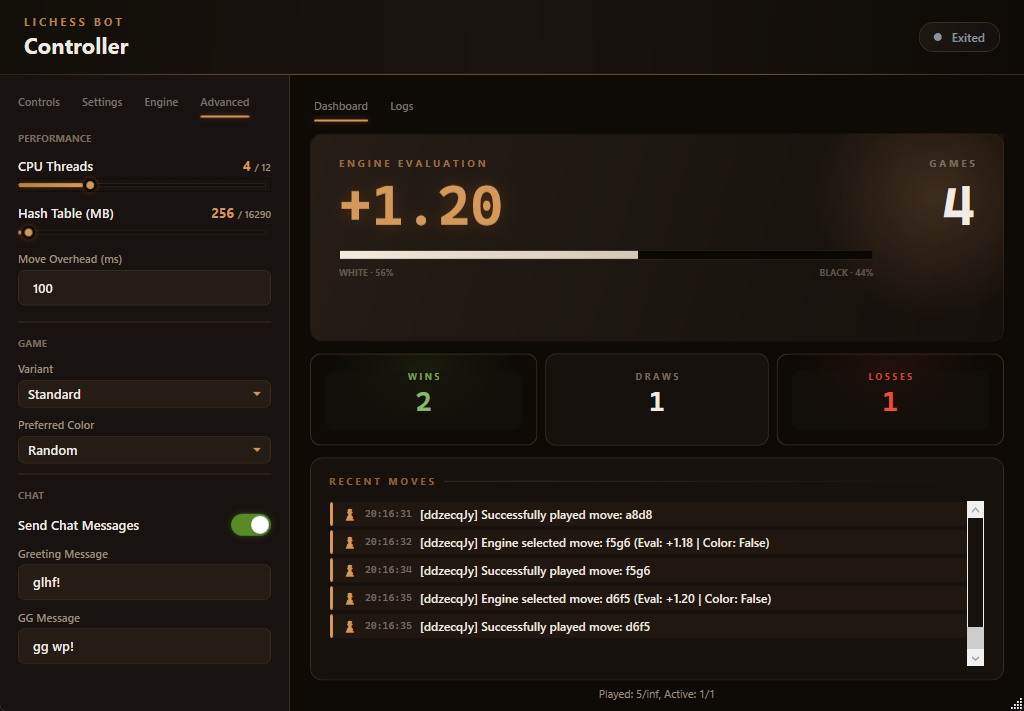1024x711 pixels.
Task: Click the CPU Threads slider handle
Action: [90, 185]
